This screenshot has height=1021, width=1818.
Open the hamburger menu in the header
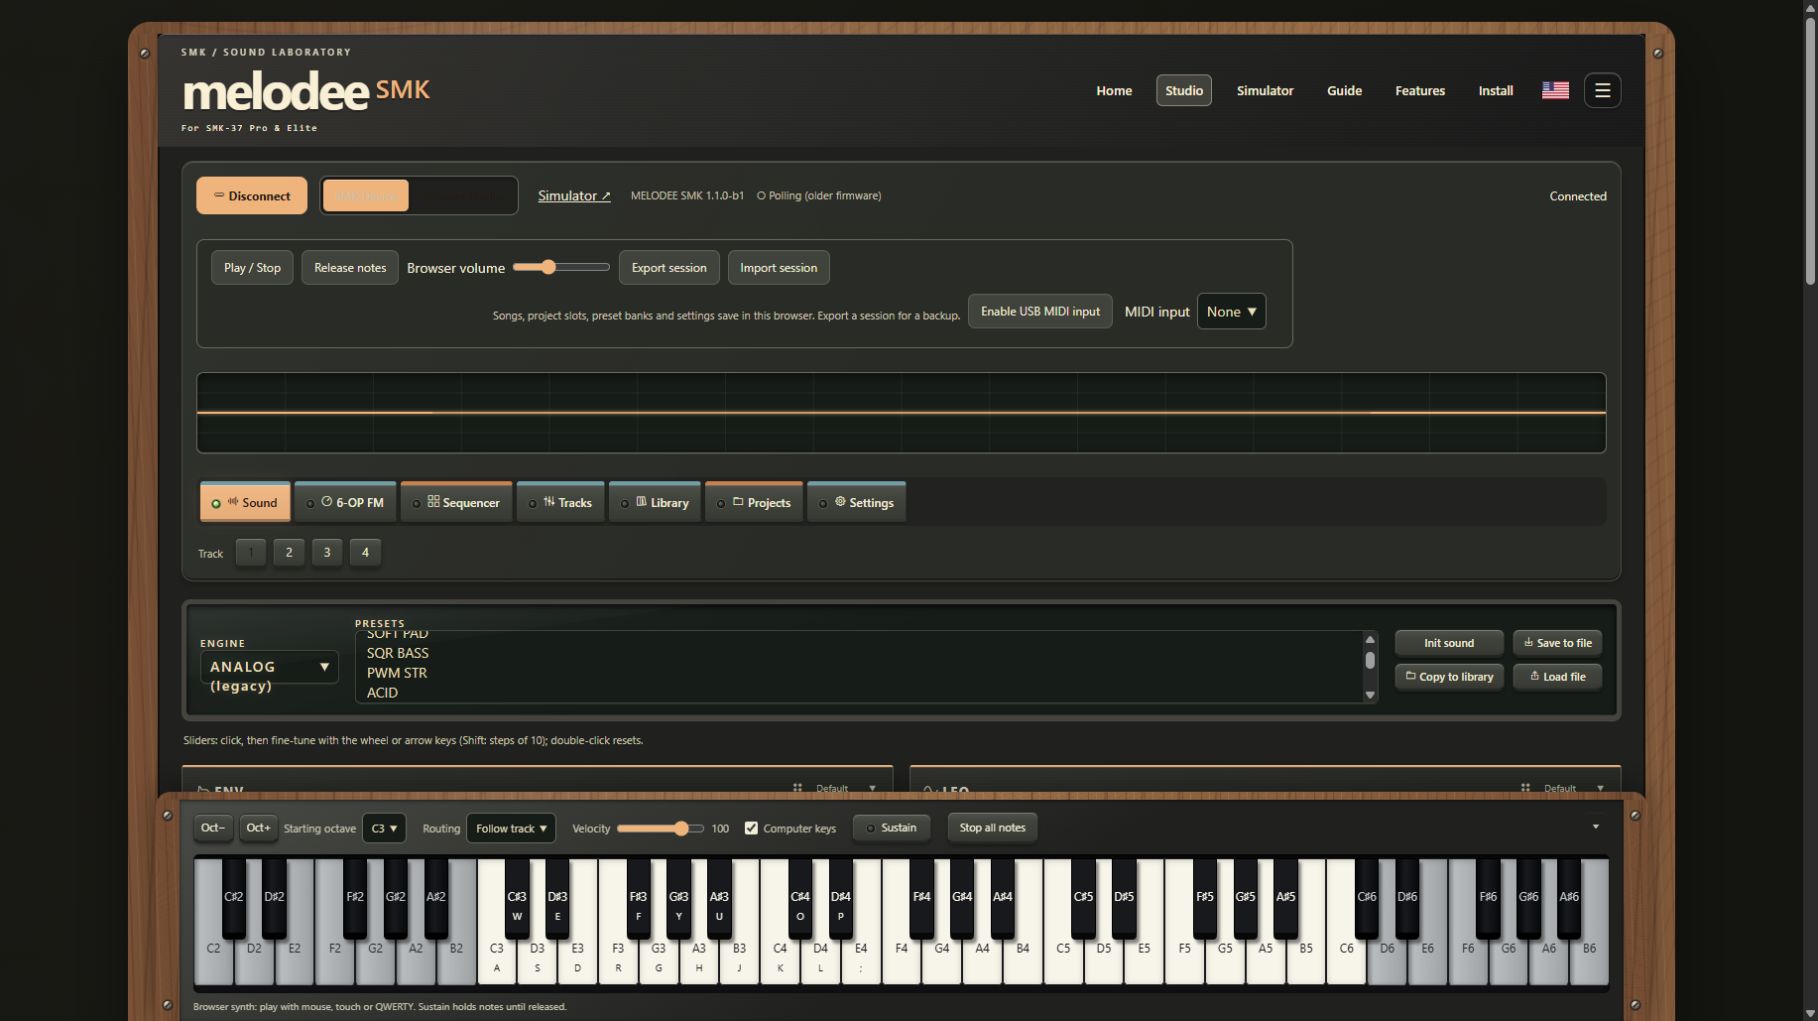coord(1602,90)
